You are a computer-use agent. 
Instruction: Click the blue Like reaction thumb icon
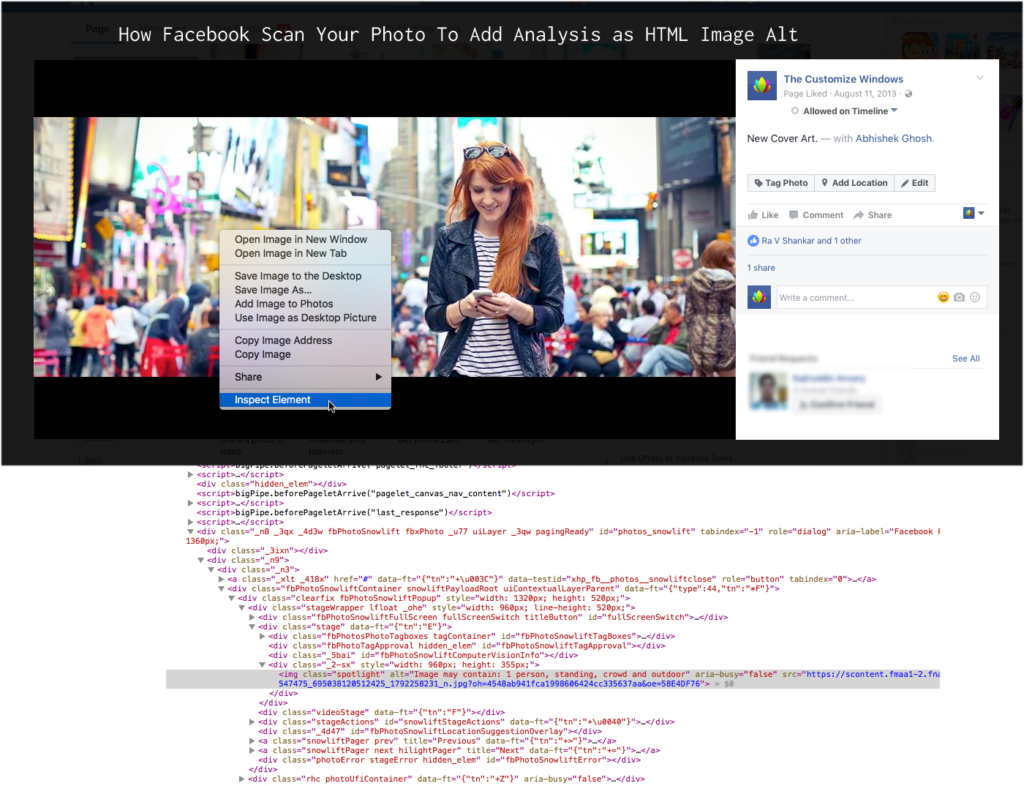[753, 241]
